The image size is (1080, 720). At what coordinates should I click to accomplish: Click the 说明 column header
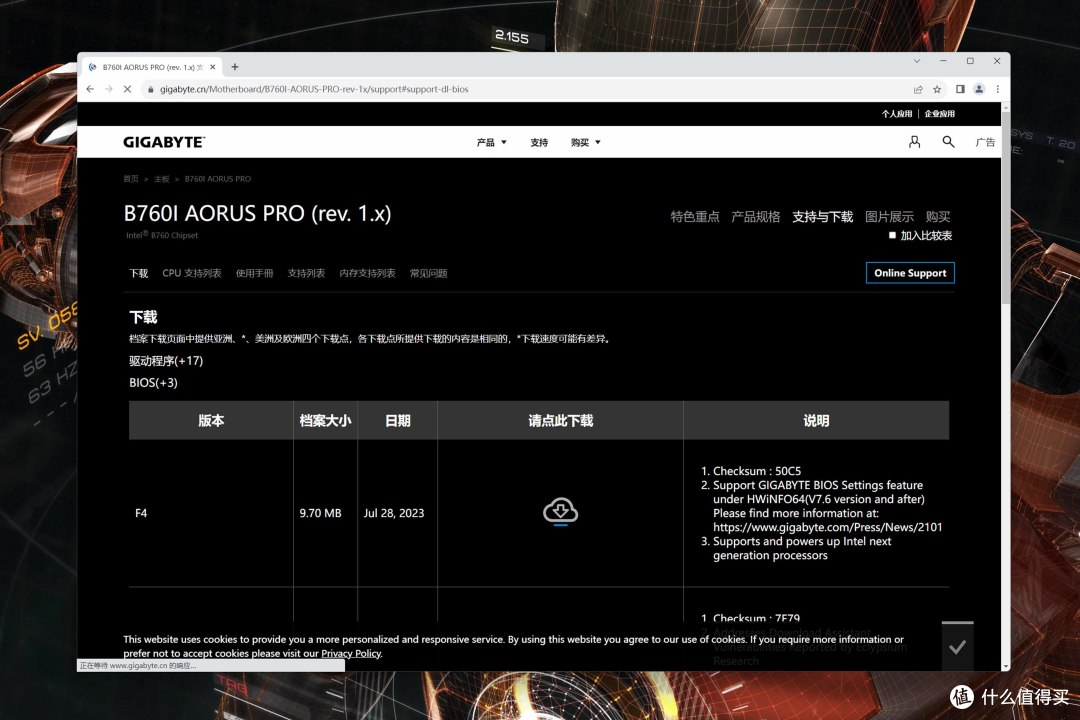[x=816, y=420]
